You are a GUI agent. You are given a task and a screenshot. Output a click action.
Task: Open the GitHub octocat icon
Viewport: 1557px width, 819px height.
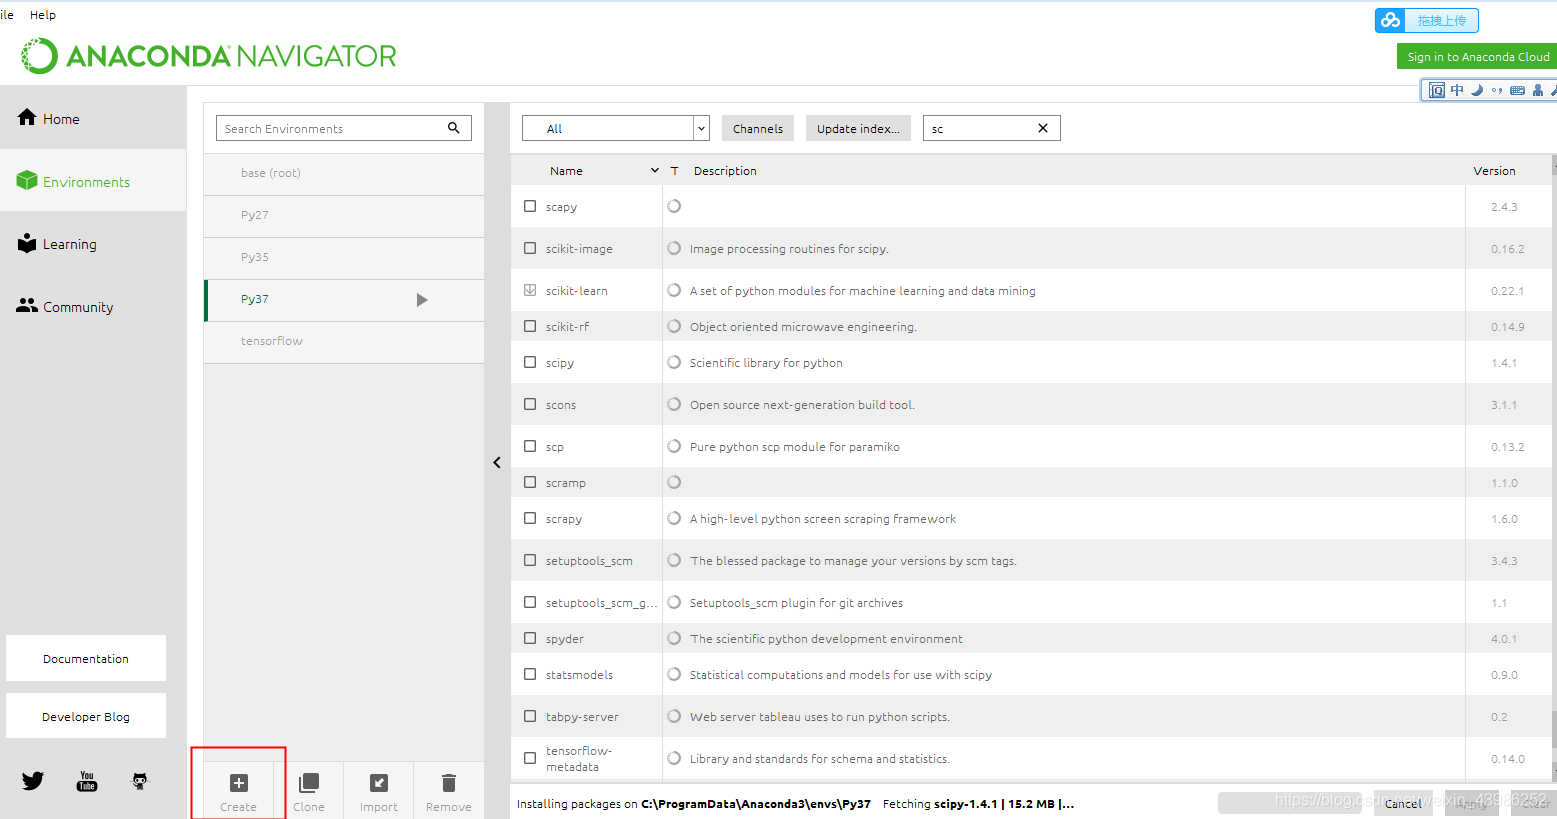click(140, 781)
